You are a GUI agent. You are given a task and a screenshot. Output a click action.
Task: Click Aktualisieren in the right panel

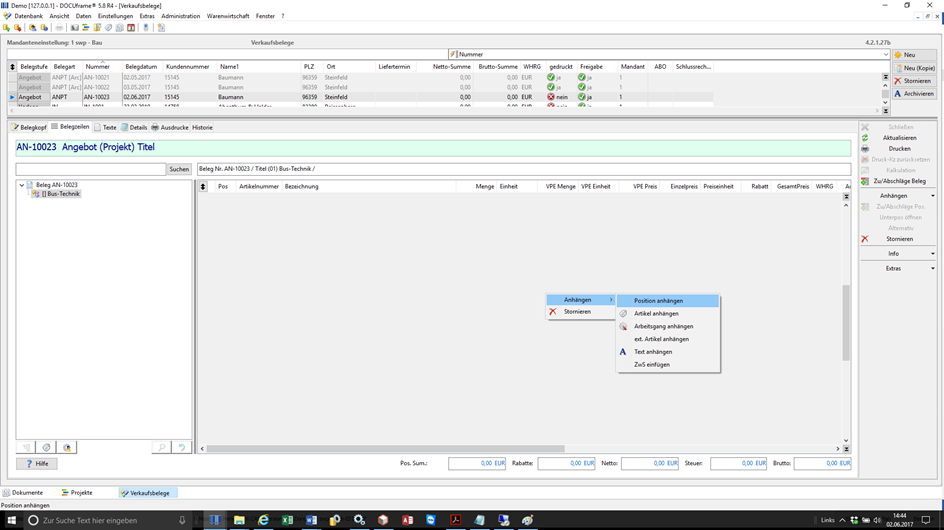point(899,138)
